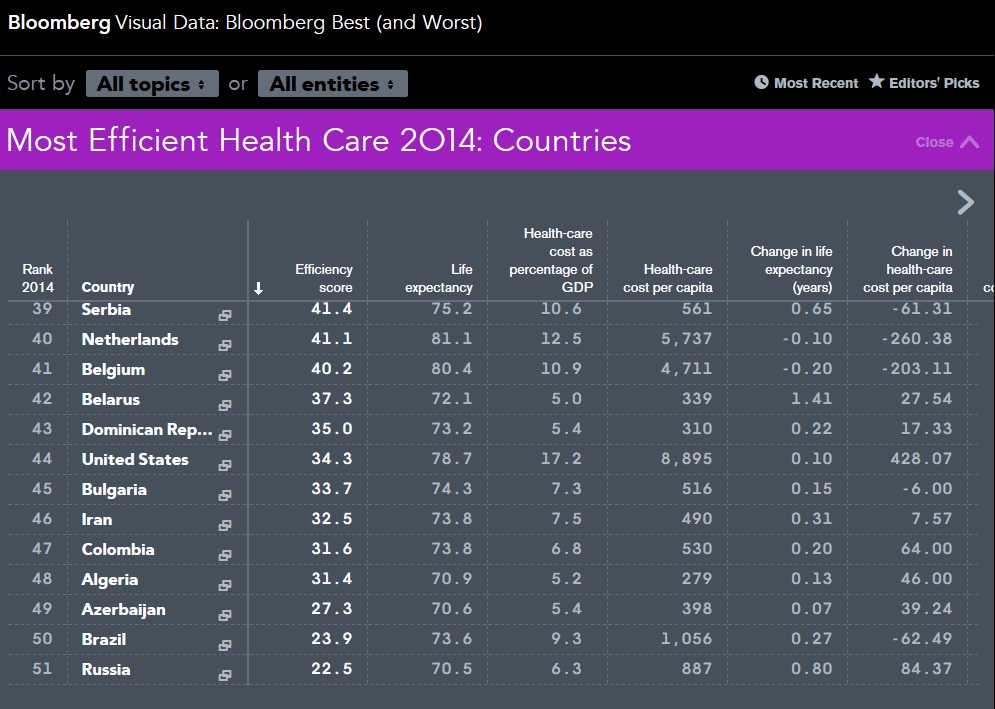Click the down-arrow sort indicator on Efficiency score

pyautogui.click(x=258, y=288)
